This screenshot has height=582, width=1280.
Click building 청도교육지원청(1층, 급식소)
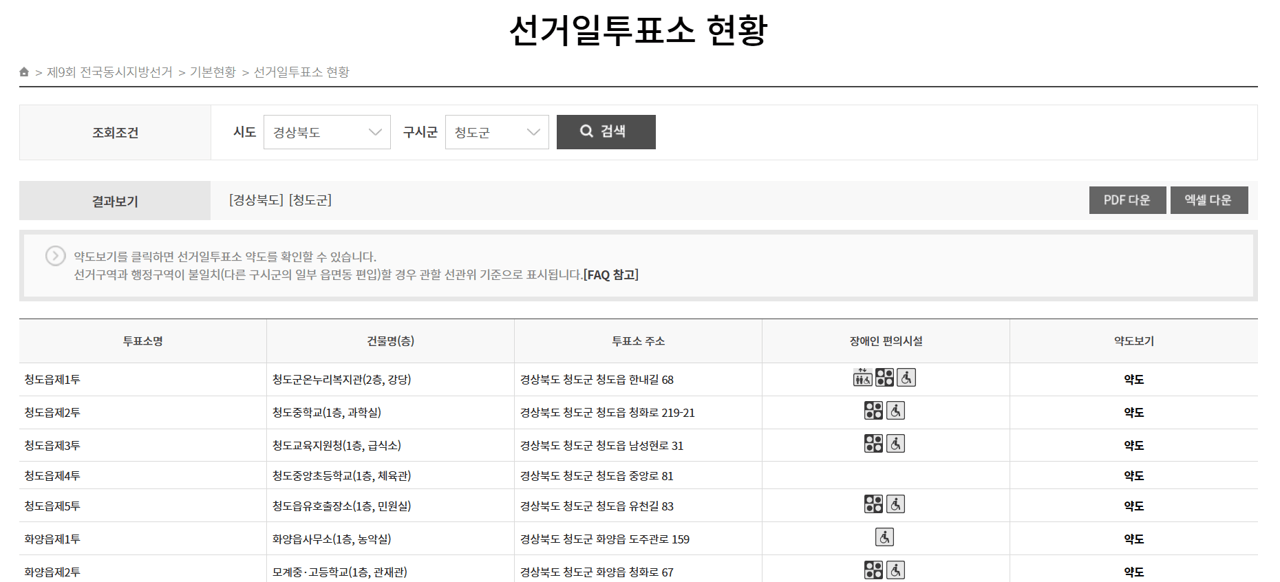click(337, 446)
